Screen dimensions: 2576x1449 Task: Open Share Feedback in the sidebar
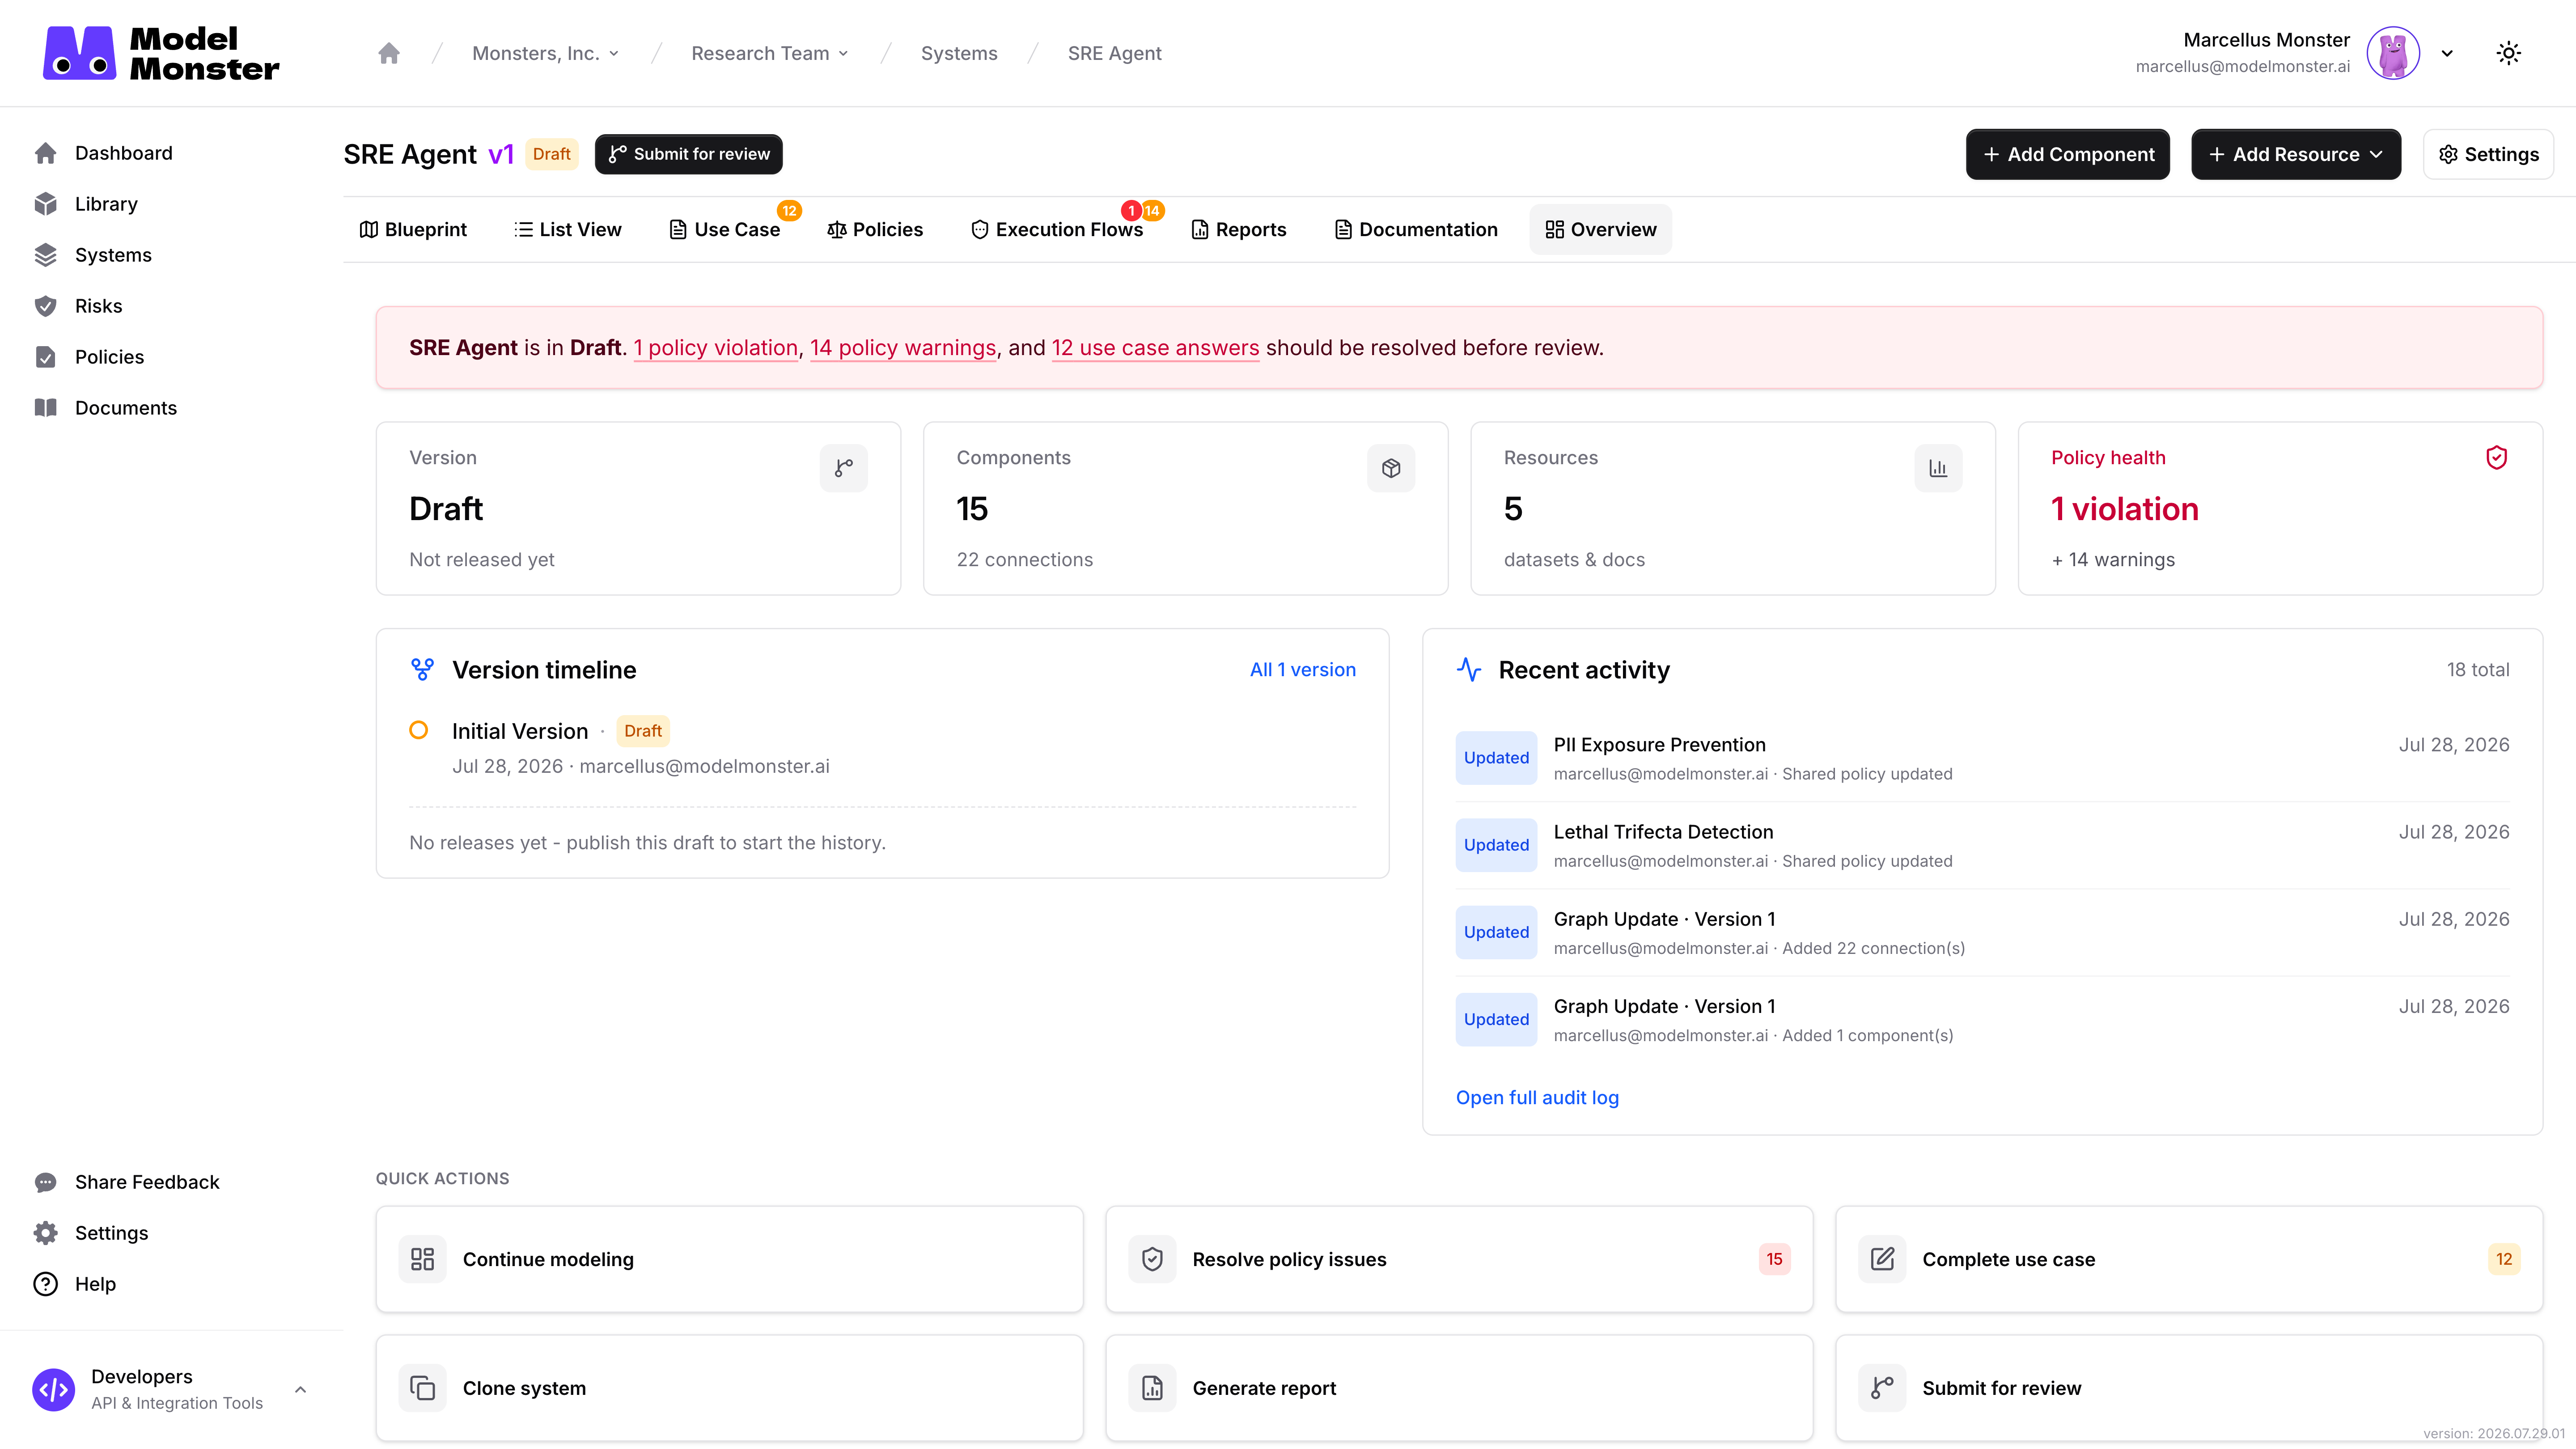click(147, 1182)
